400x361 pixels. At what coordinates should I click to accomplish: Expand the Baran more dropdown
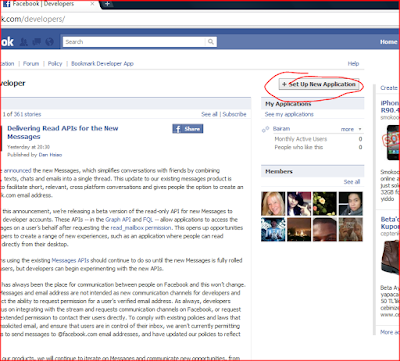click(351, 129)
